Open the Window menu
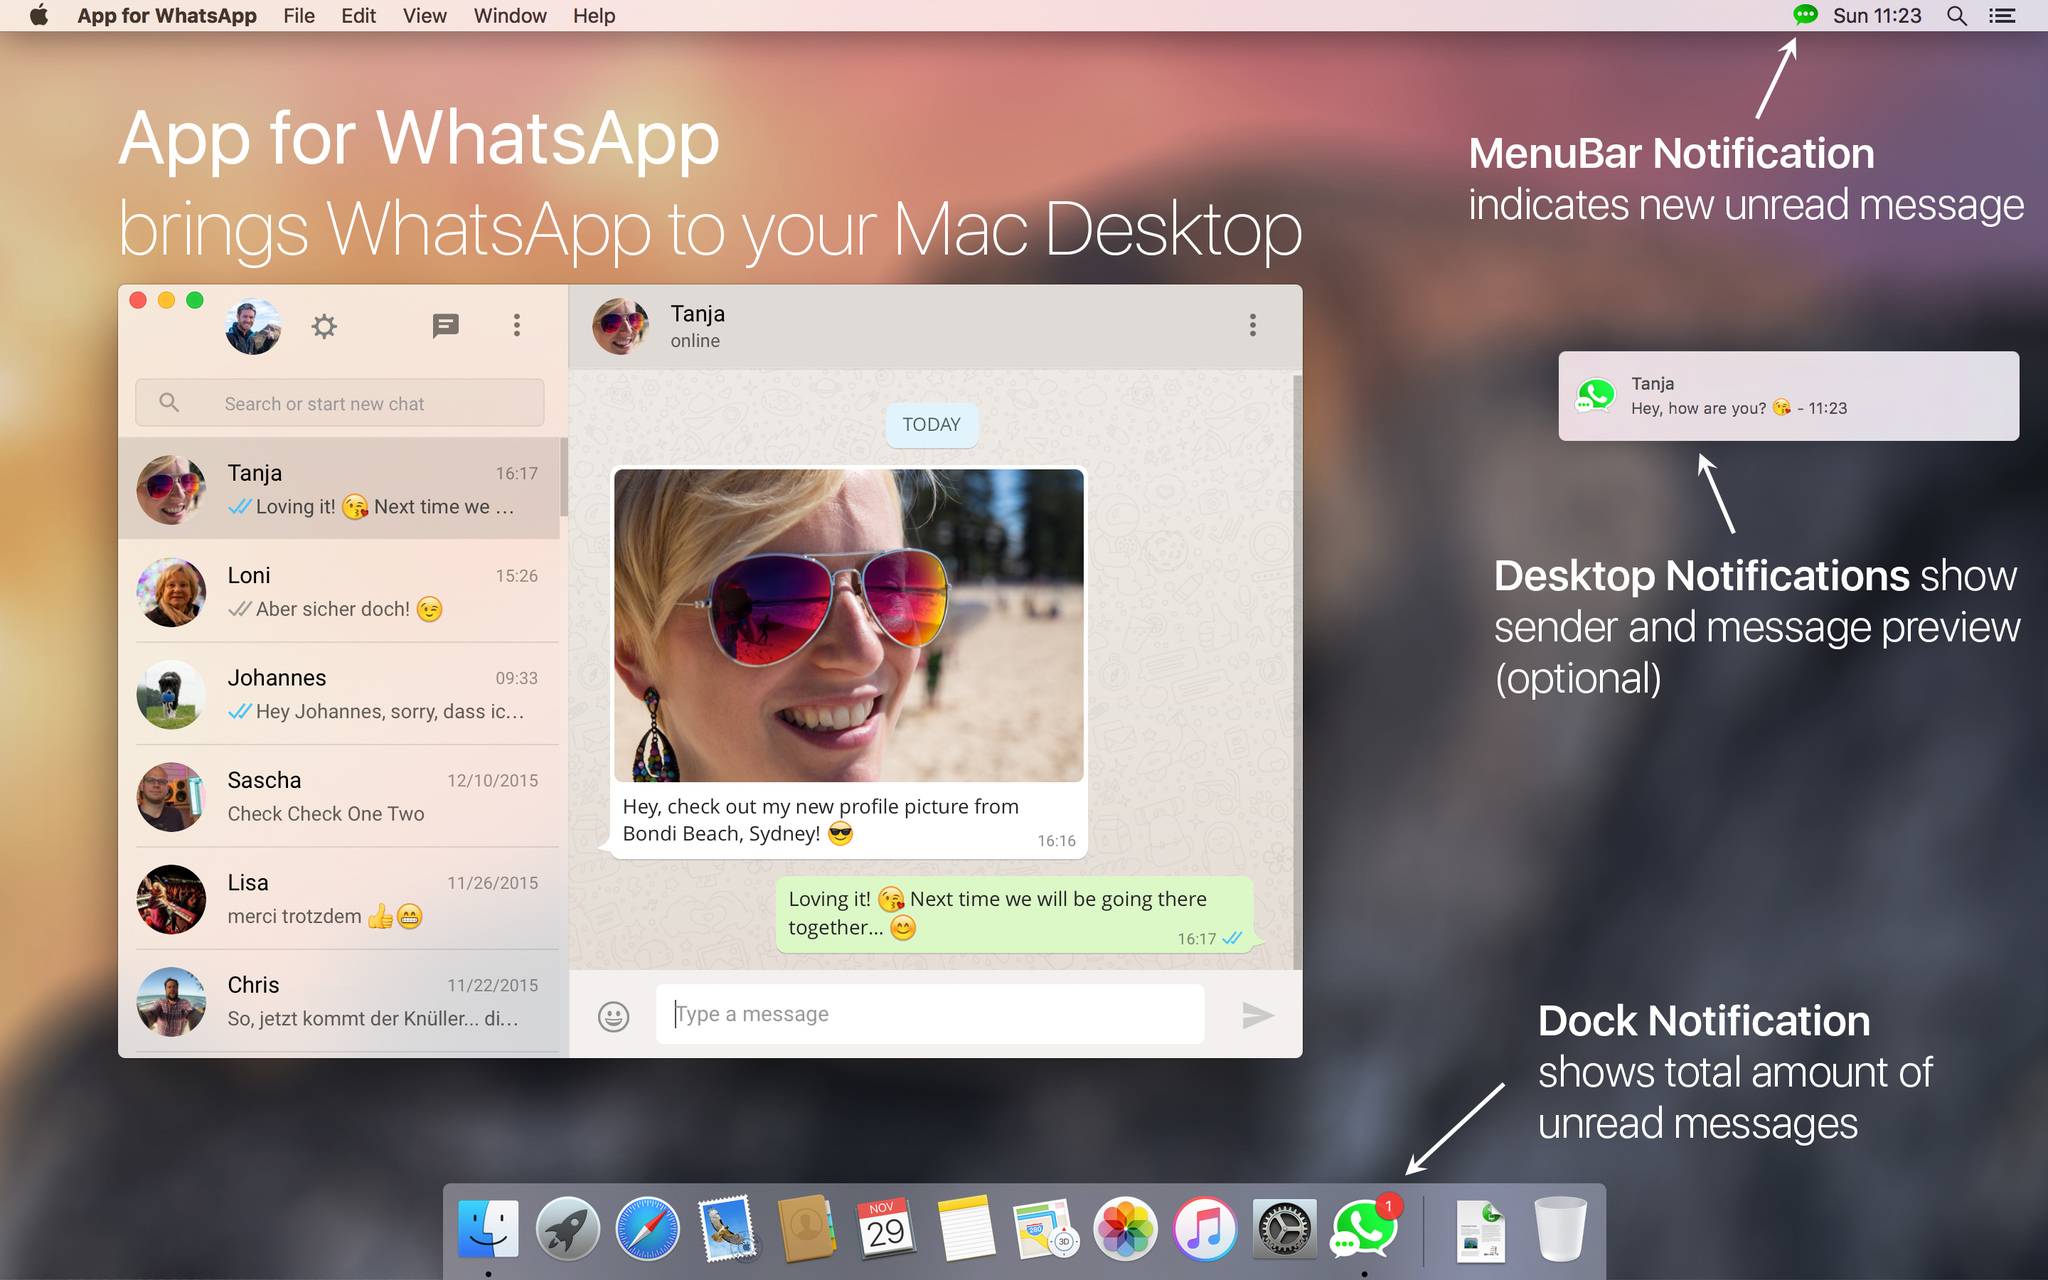Screen dimensions: 2048x1280 510,15
